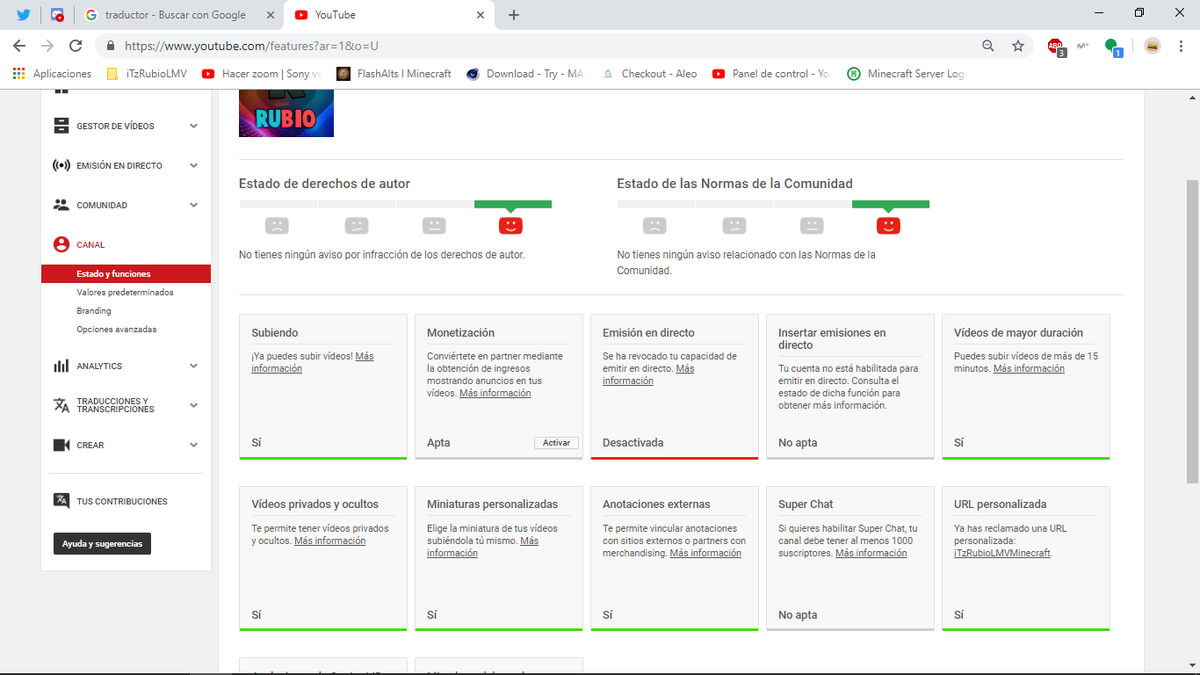Open the FlashAlts Minecraft bookmark

point(394,73)
